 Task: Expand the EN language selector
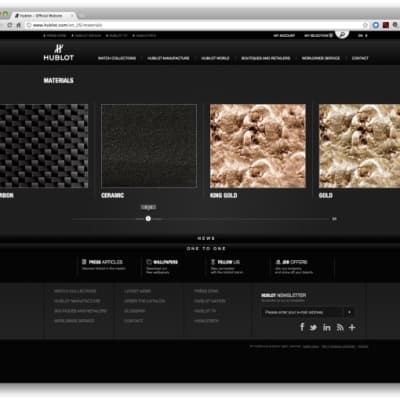tap(362, 35)
